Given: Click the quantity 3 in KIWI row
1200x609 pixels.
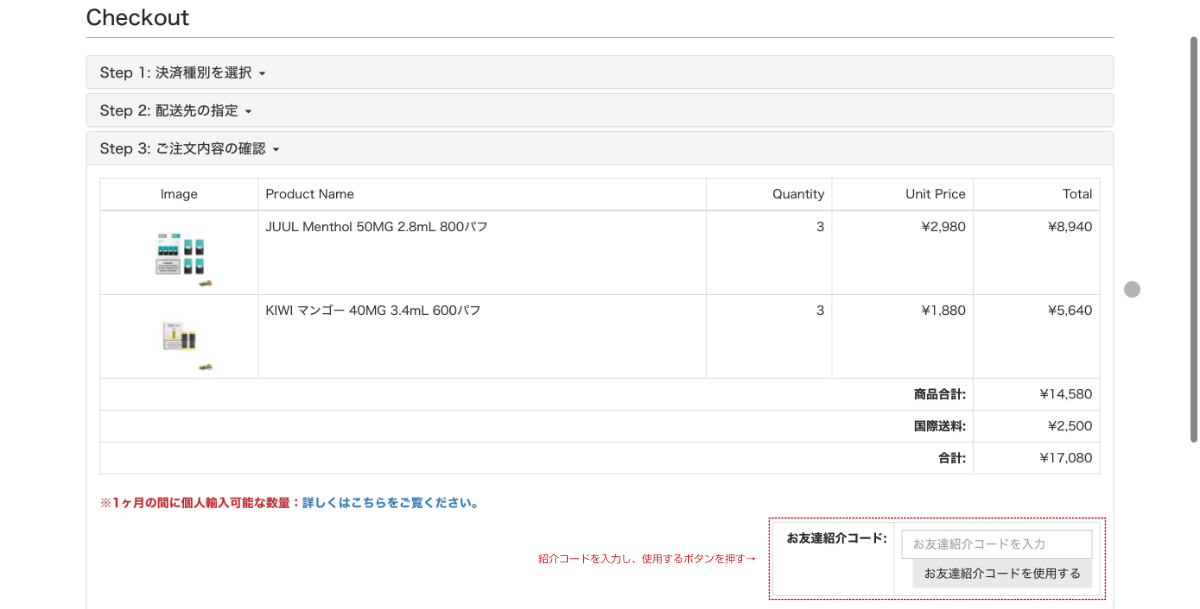Looking at the screenshot, I should [820, 311].
